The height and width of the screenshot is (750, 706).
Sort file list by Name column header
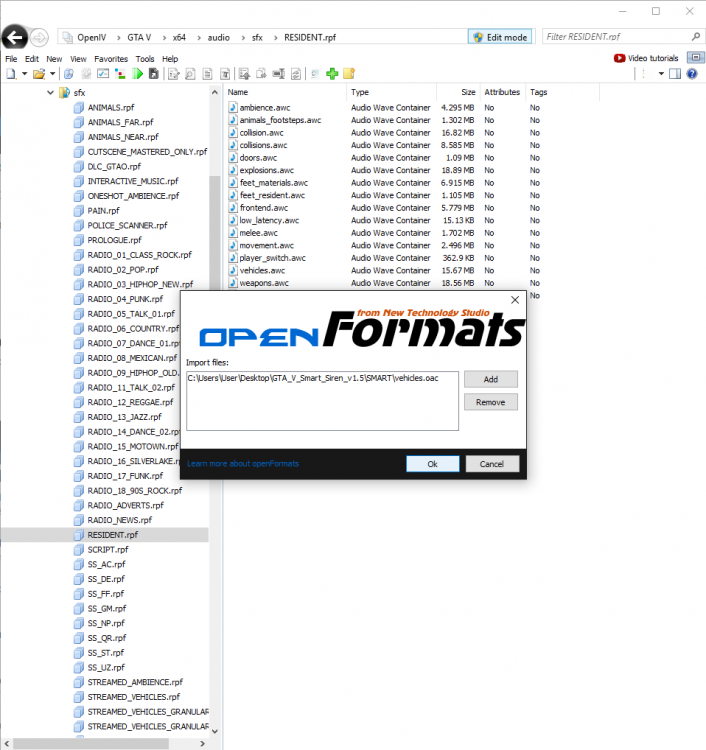point(285,92)
